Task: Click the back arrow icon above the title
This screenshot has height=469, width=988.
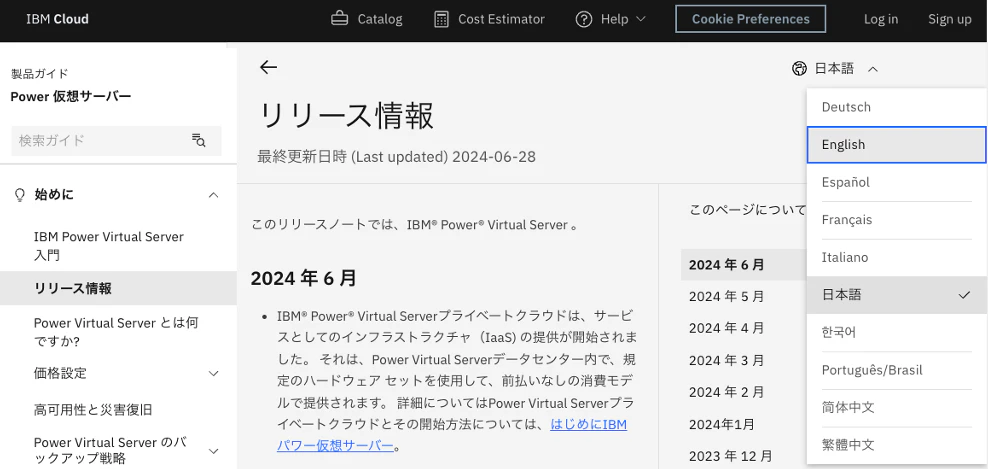Action: (x=268, y=67)
